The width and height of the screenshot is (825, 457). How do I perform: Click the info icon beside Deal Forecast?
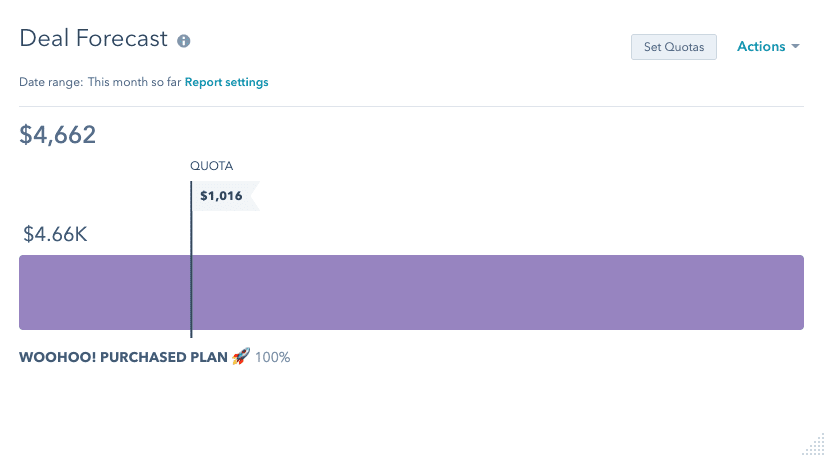click(183, 41)
